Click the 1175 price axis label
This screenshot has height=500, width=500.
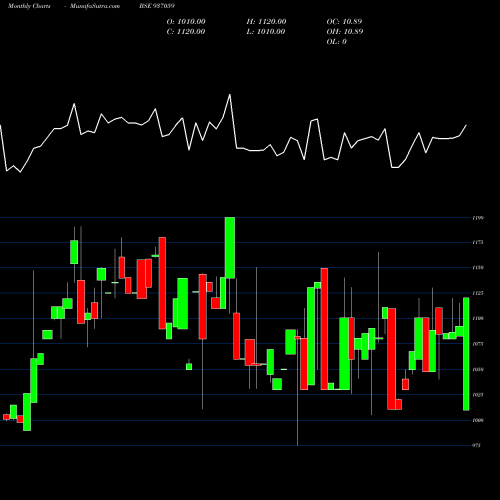(x=478, y=242)
